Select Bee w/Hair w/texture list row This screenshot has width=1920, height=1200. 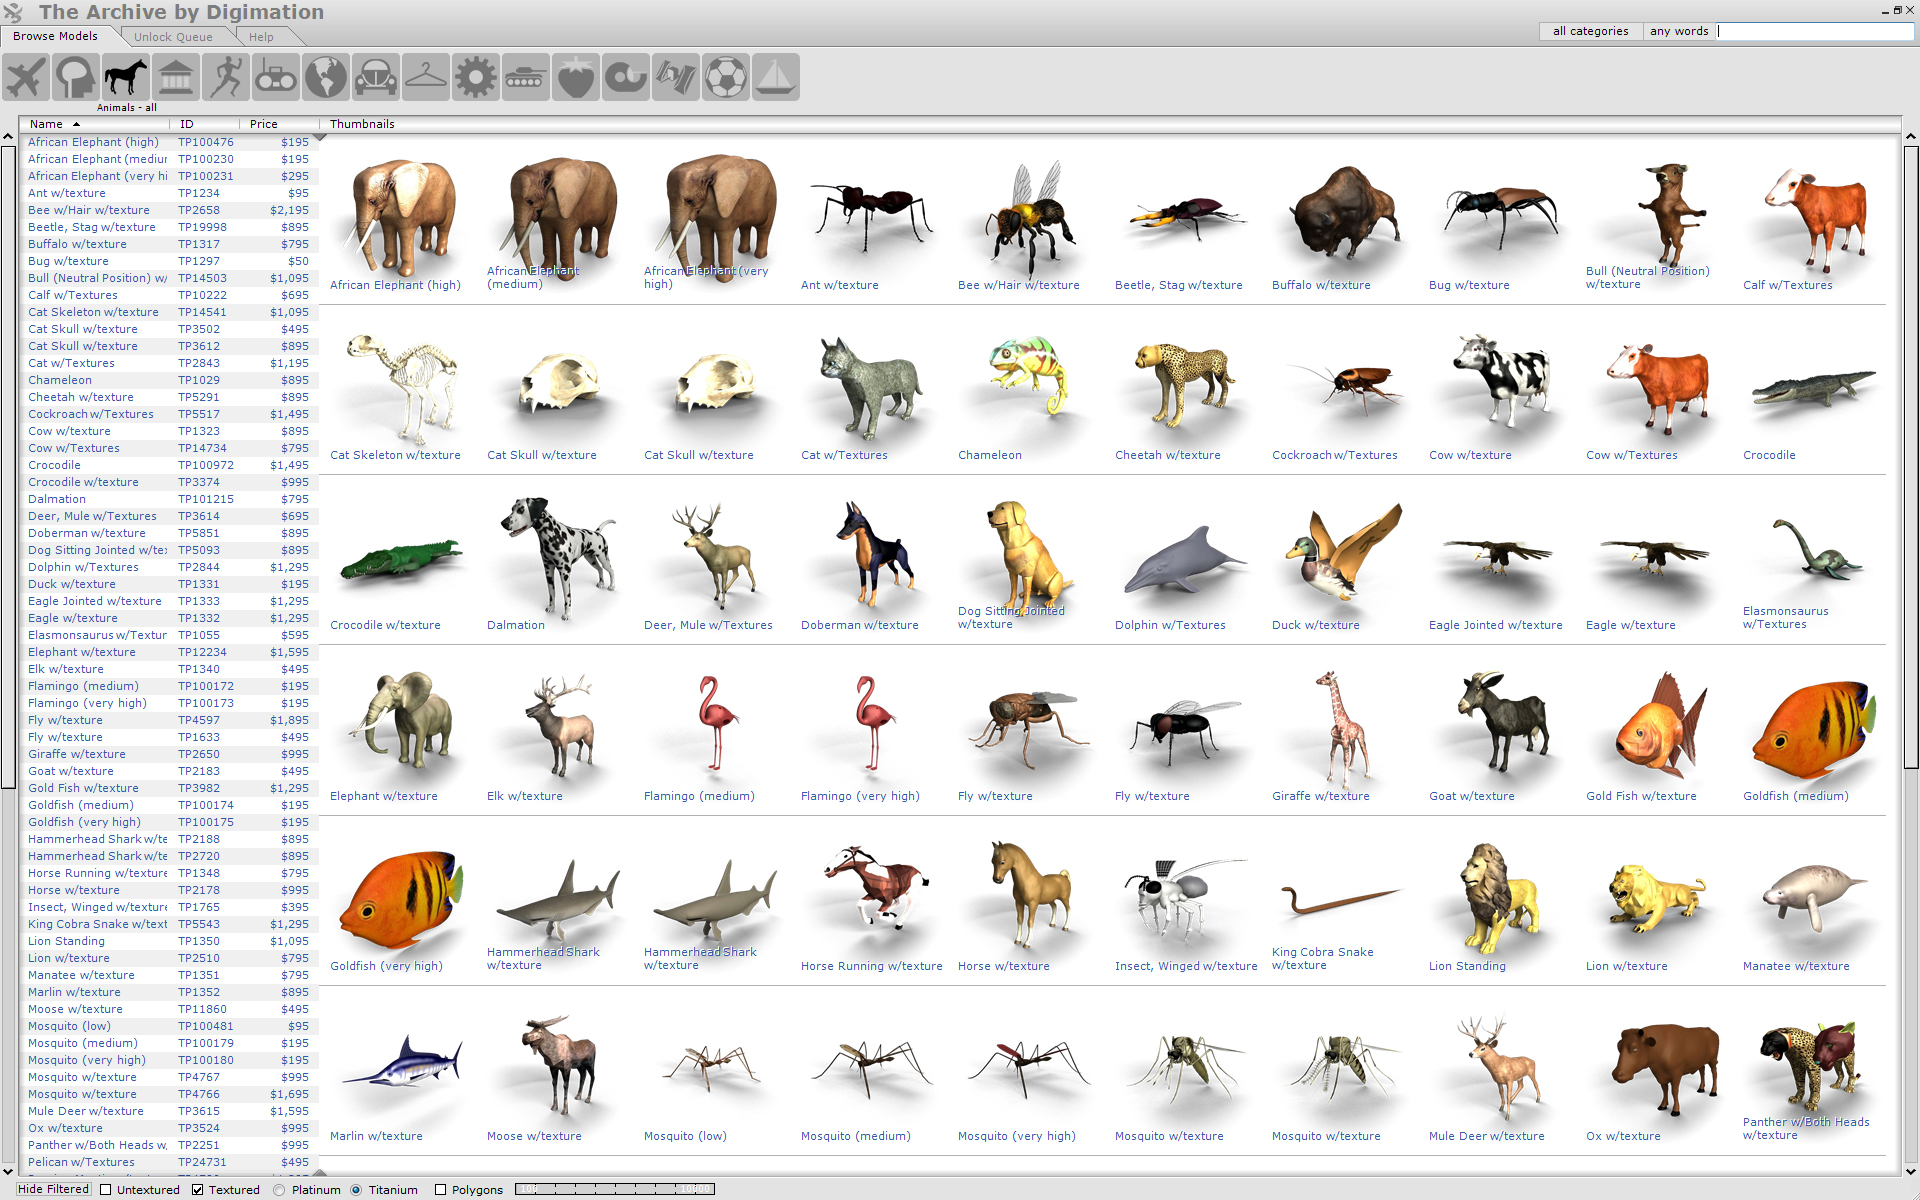[168, 210]
